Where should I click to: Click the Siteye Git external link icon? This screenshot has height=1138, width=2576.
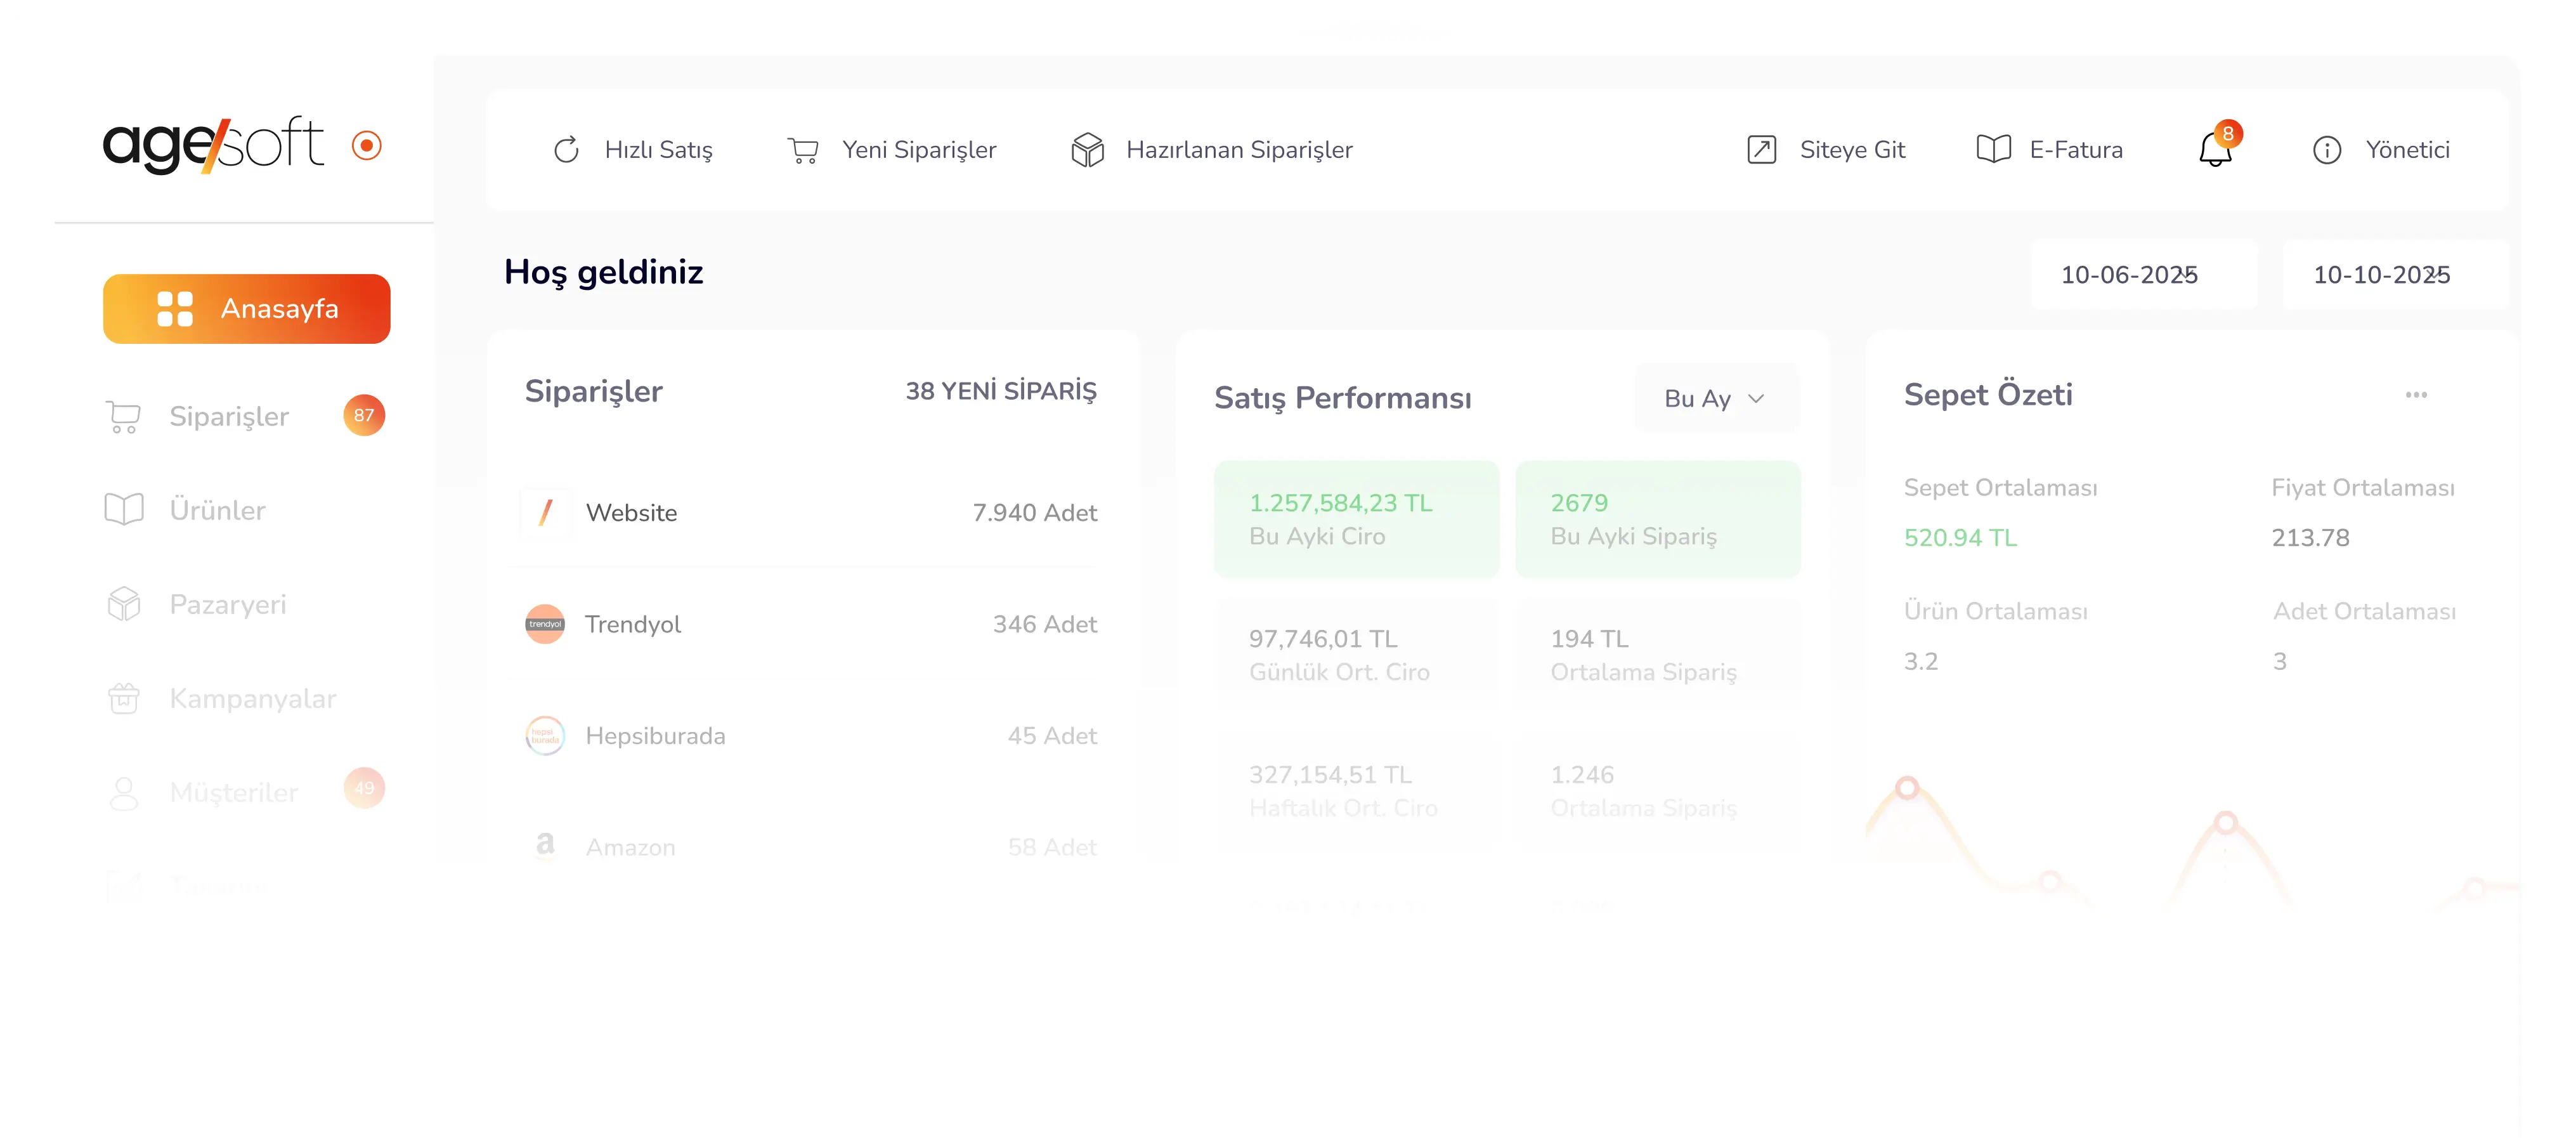pyautogui.click(x=1761, y=150)
